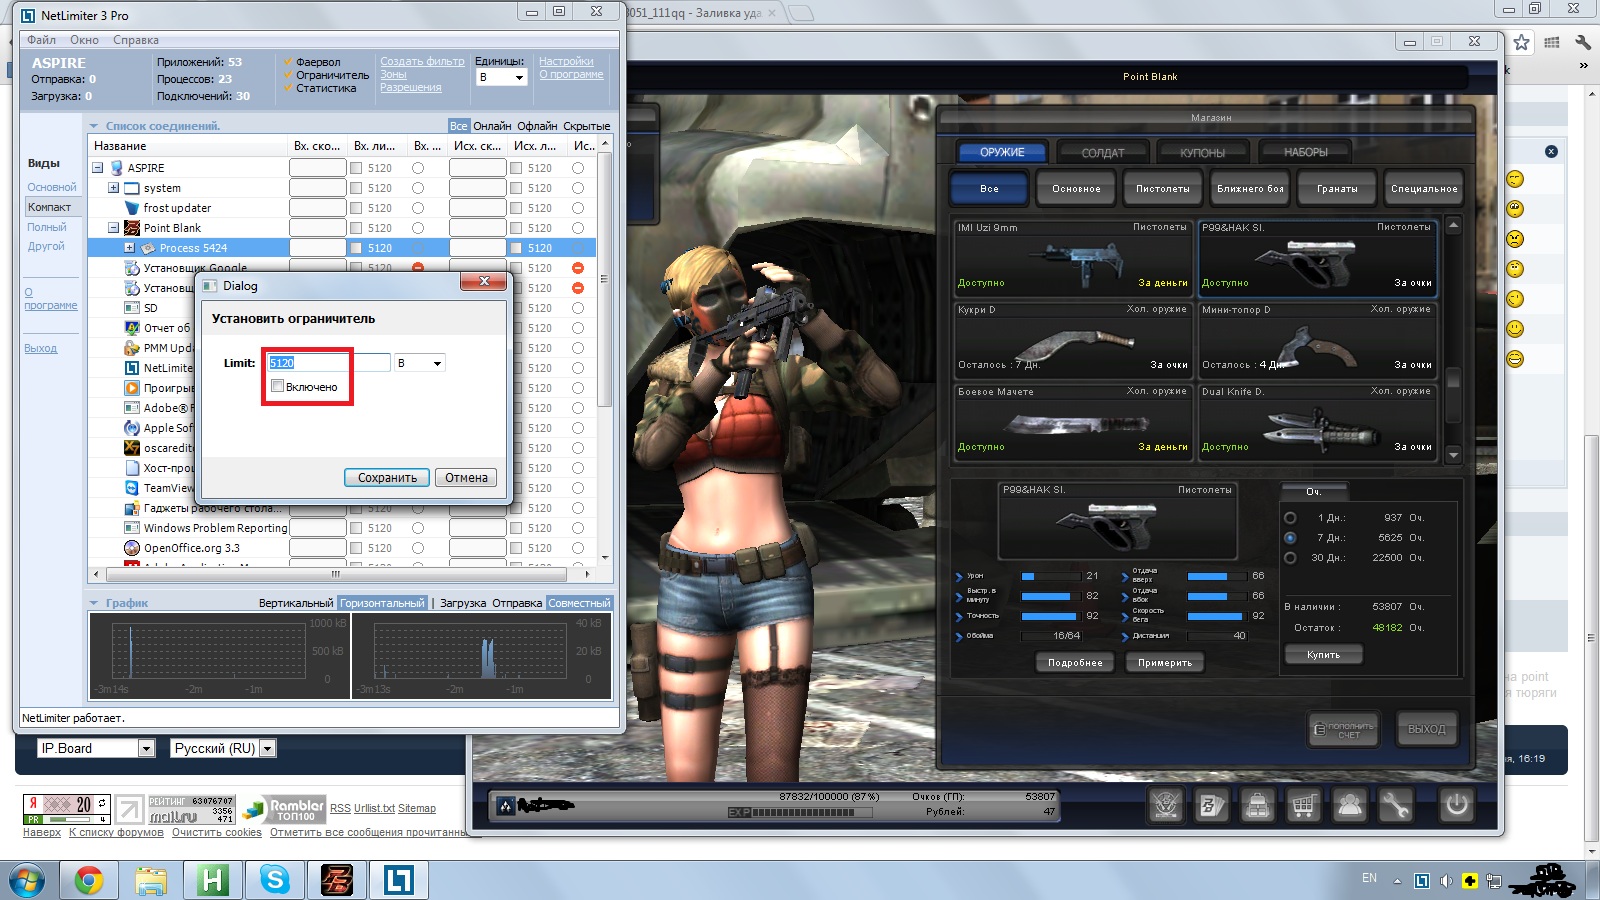Open the Создать фильтр link
Image resolution: width=1600 pixels, height=900 pixels.
(x=422, y=61)
